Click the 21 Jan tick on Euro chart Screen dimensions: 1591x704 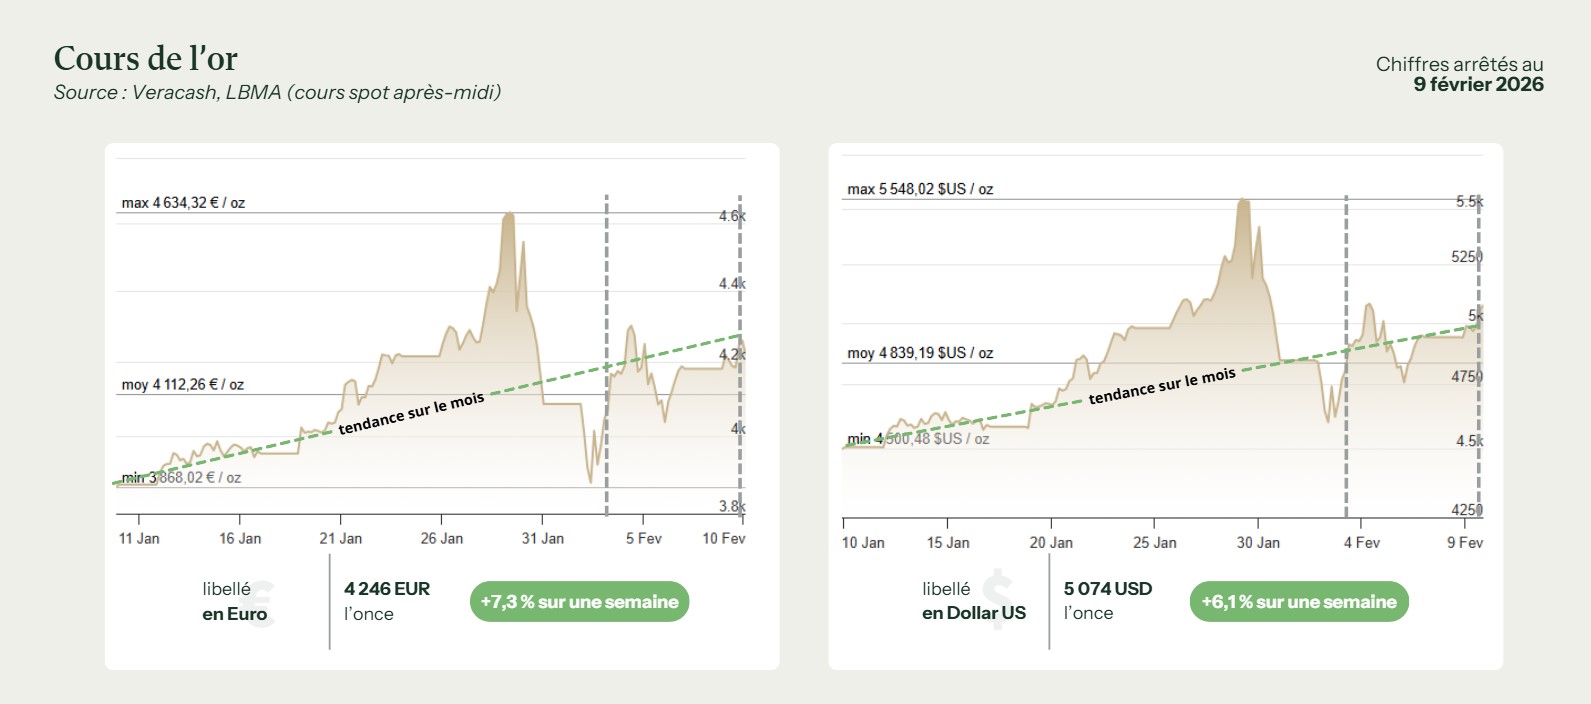tap(340, 538)
